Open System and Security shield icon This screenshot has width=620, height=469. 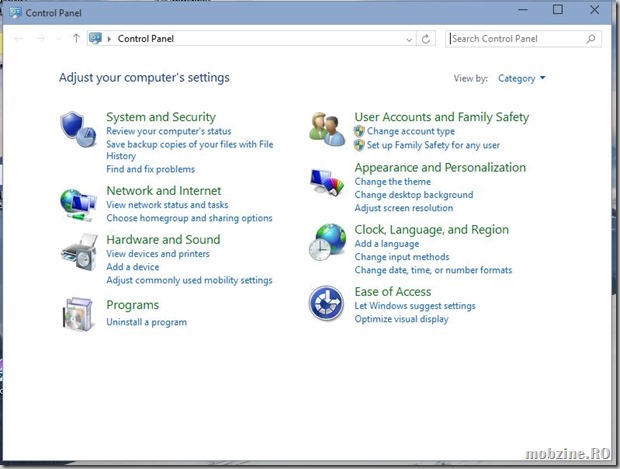(x=78, y=129)
